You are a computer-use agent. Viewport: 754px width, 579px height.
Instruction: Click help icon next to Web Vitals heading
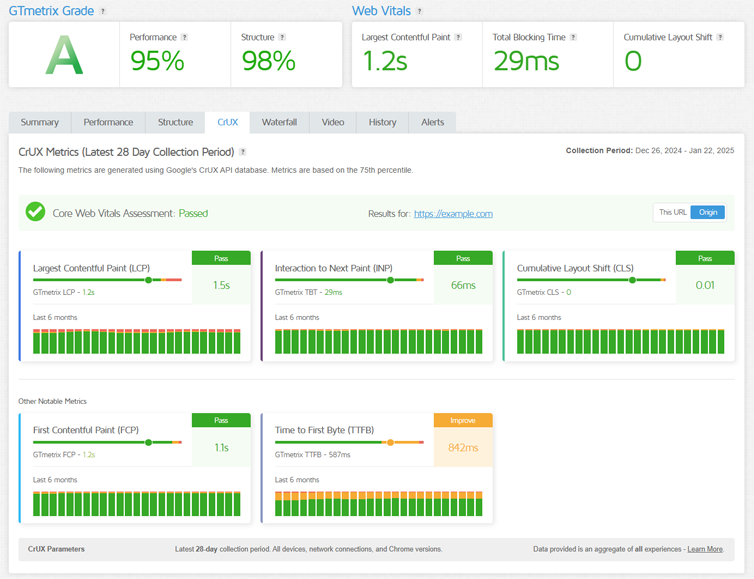[419, 11]
